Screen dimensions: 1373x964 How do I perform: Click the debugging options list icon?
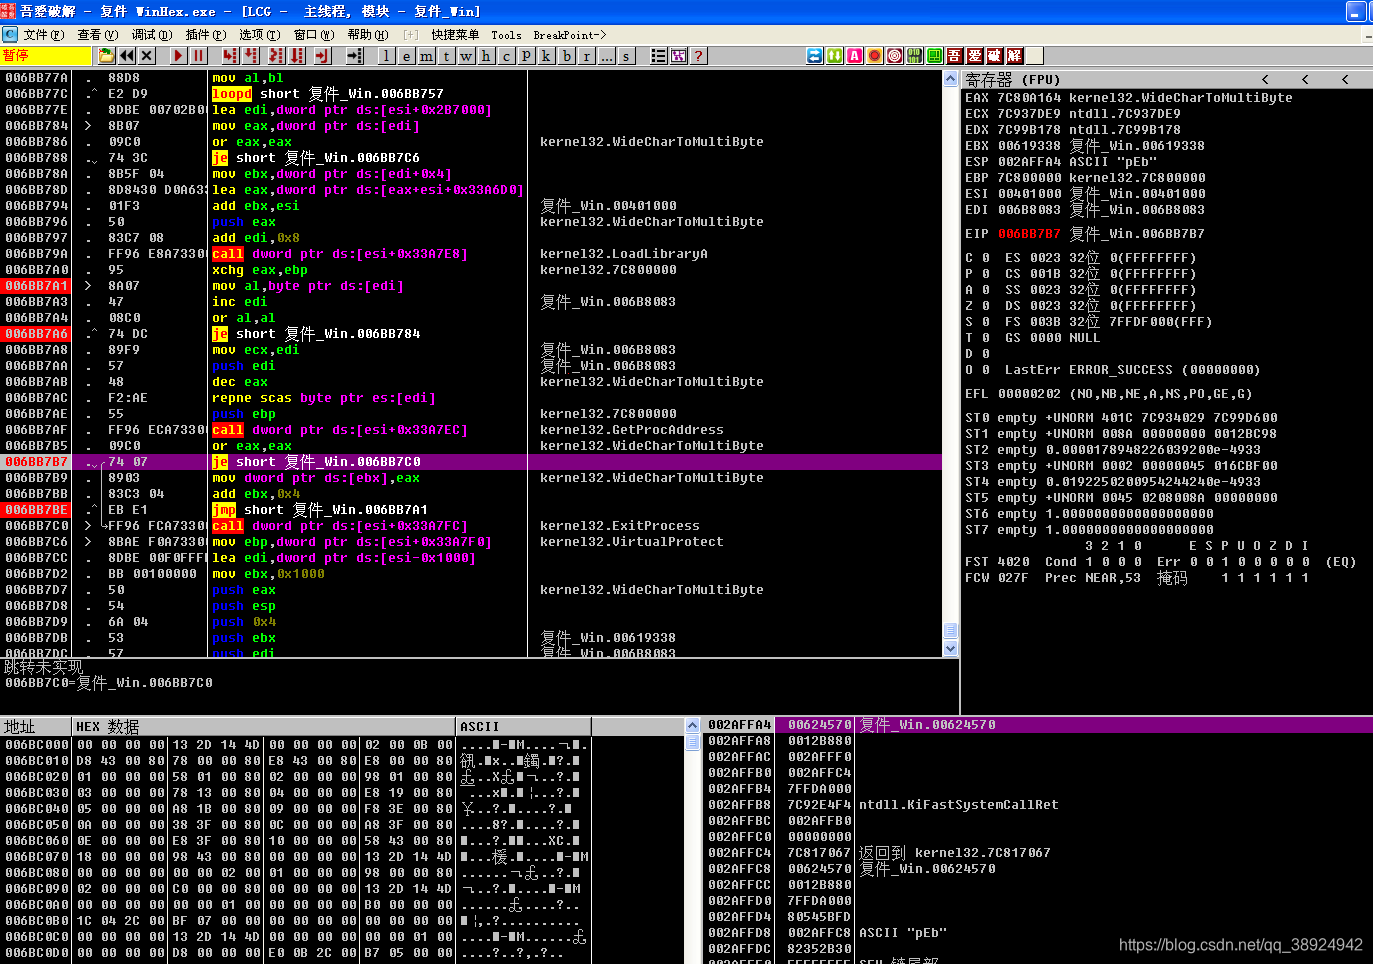659,56
